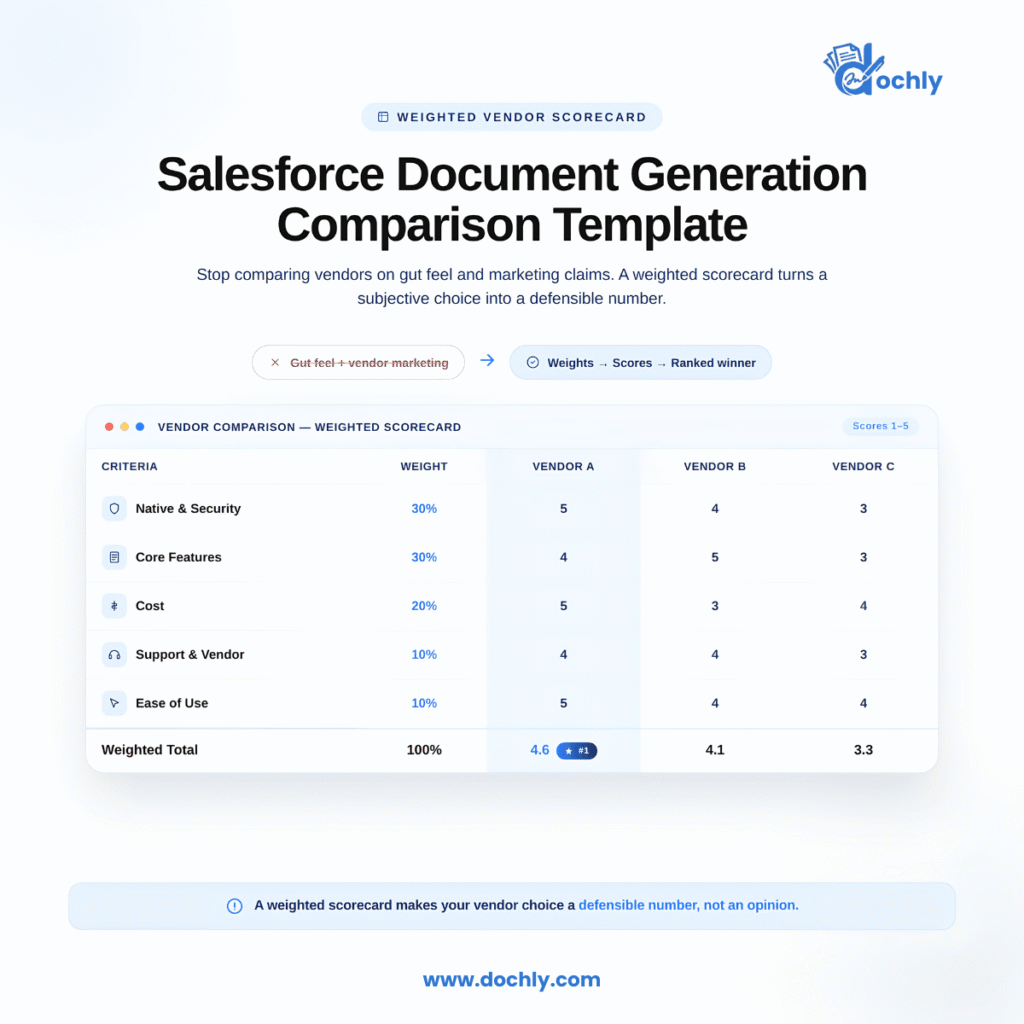Click the check-circle icon before Weights

533,362
